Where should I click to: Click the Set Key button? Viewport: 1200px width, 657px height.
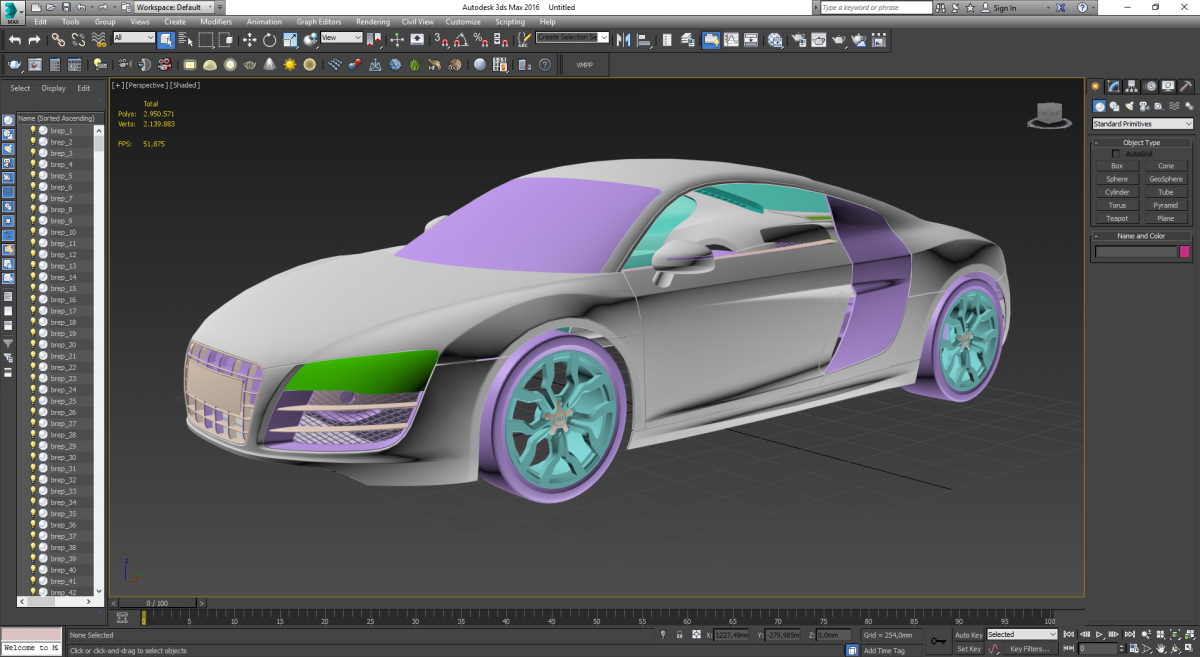(x=969, y=649)
